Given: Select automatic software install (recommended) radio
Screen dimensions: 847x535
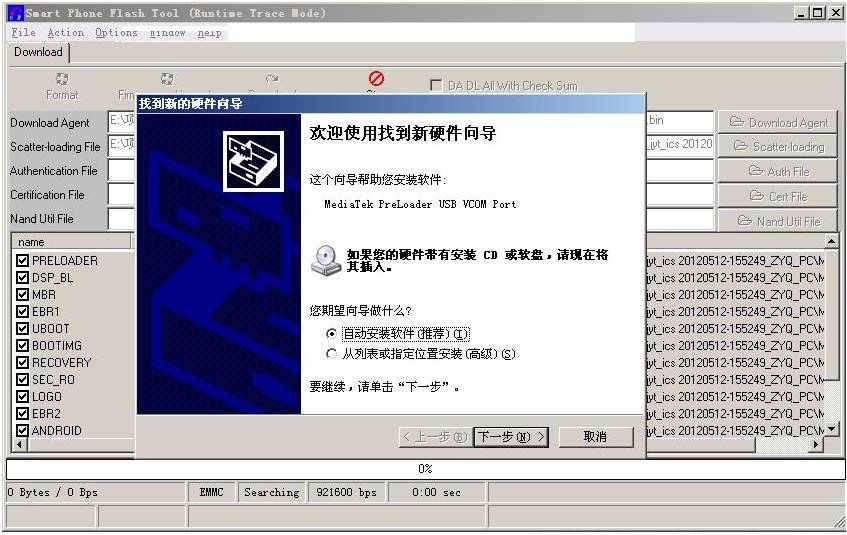Looking at the screenshot, I should (x=331, y=334).
